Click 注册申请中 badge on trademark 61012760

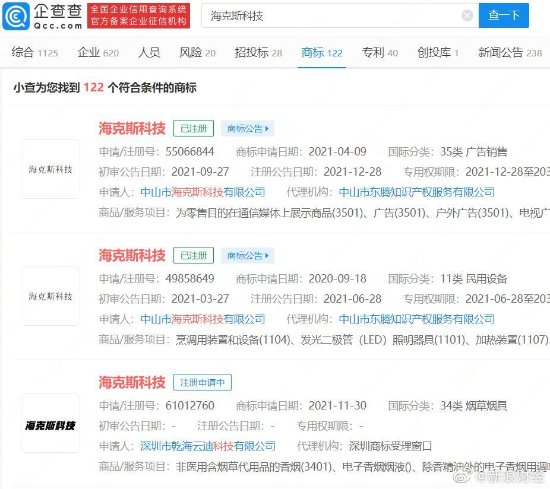202,382
